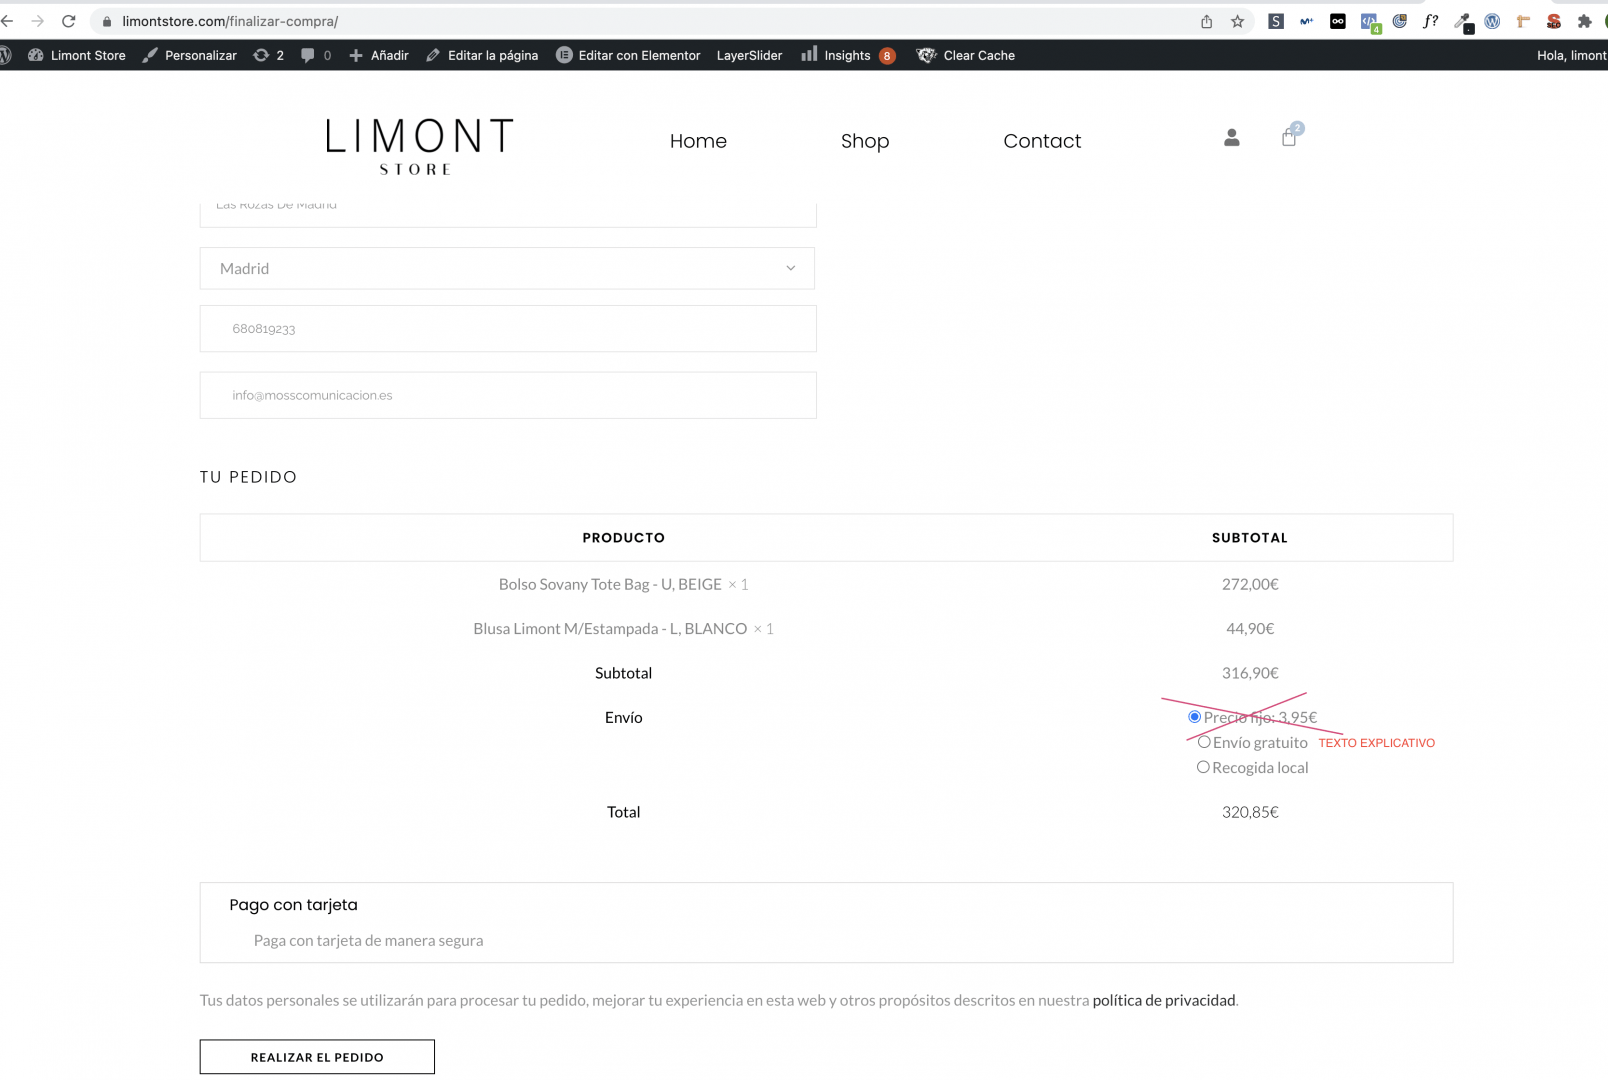Open the WhatFont f? extension
This screenshot has height=1080, width=1608.
1431,21
